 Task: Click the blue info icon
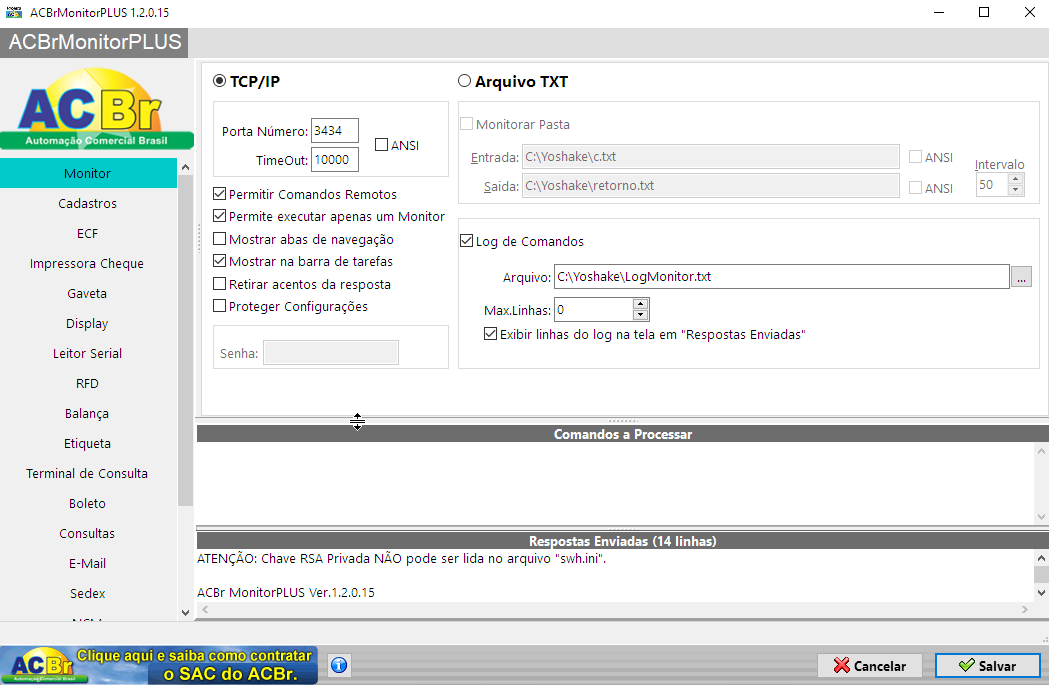(x=339, y=665)
